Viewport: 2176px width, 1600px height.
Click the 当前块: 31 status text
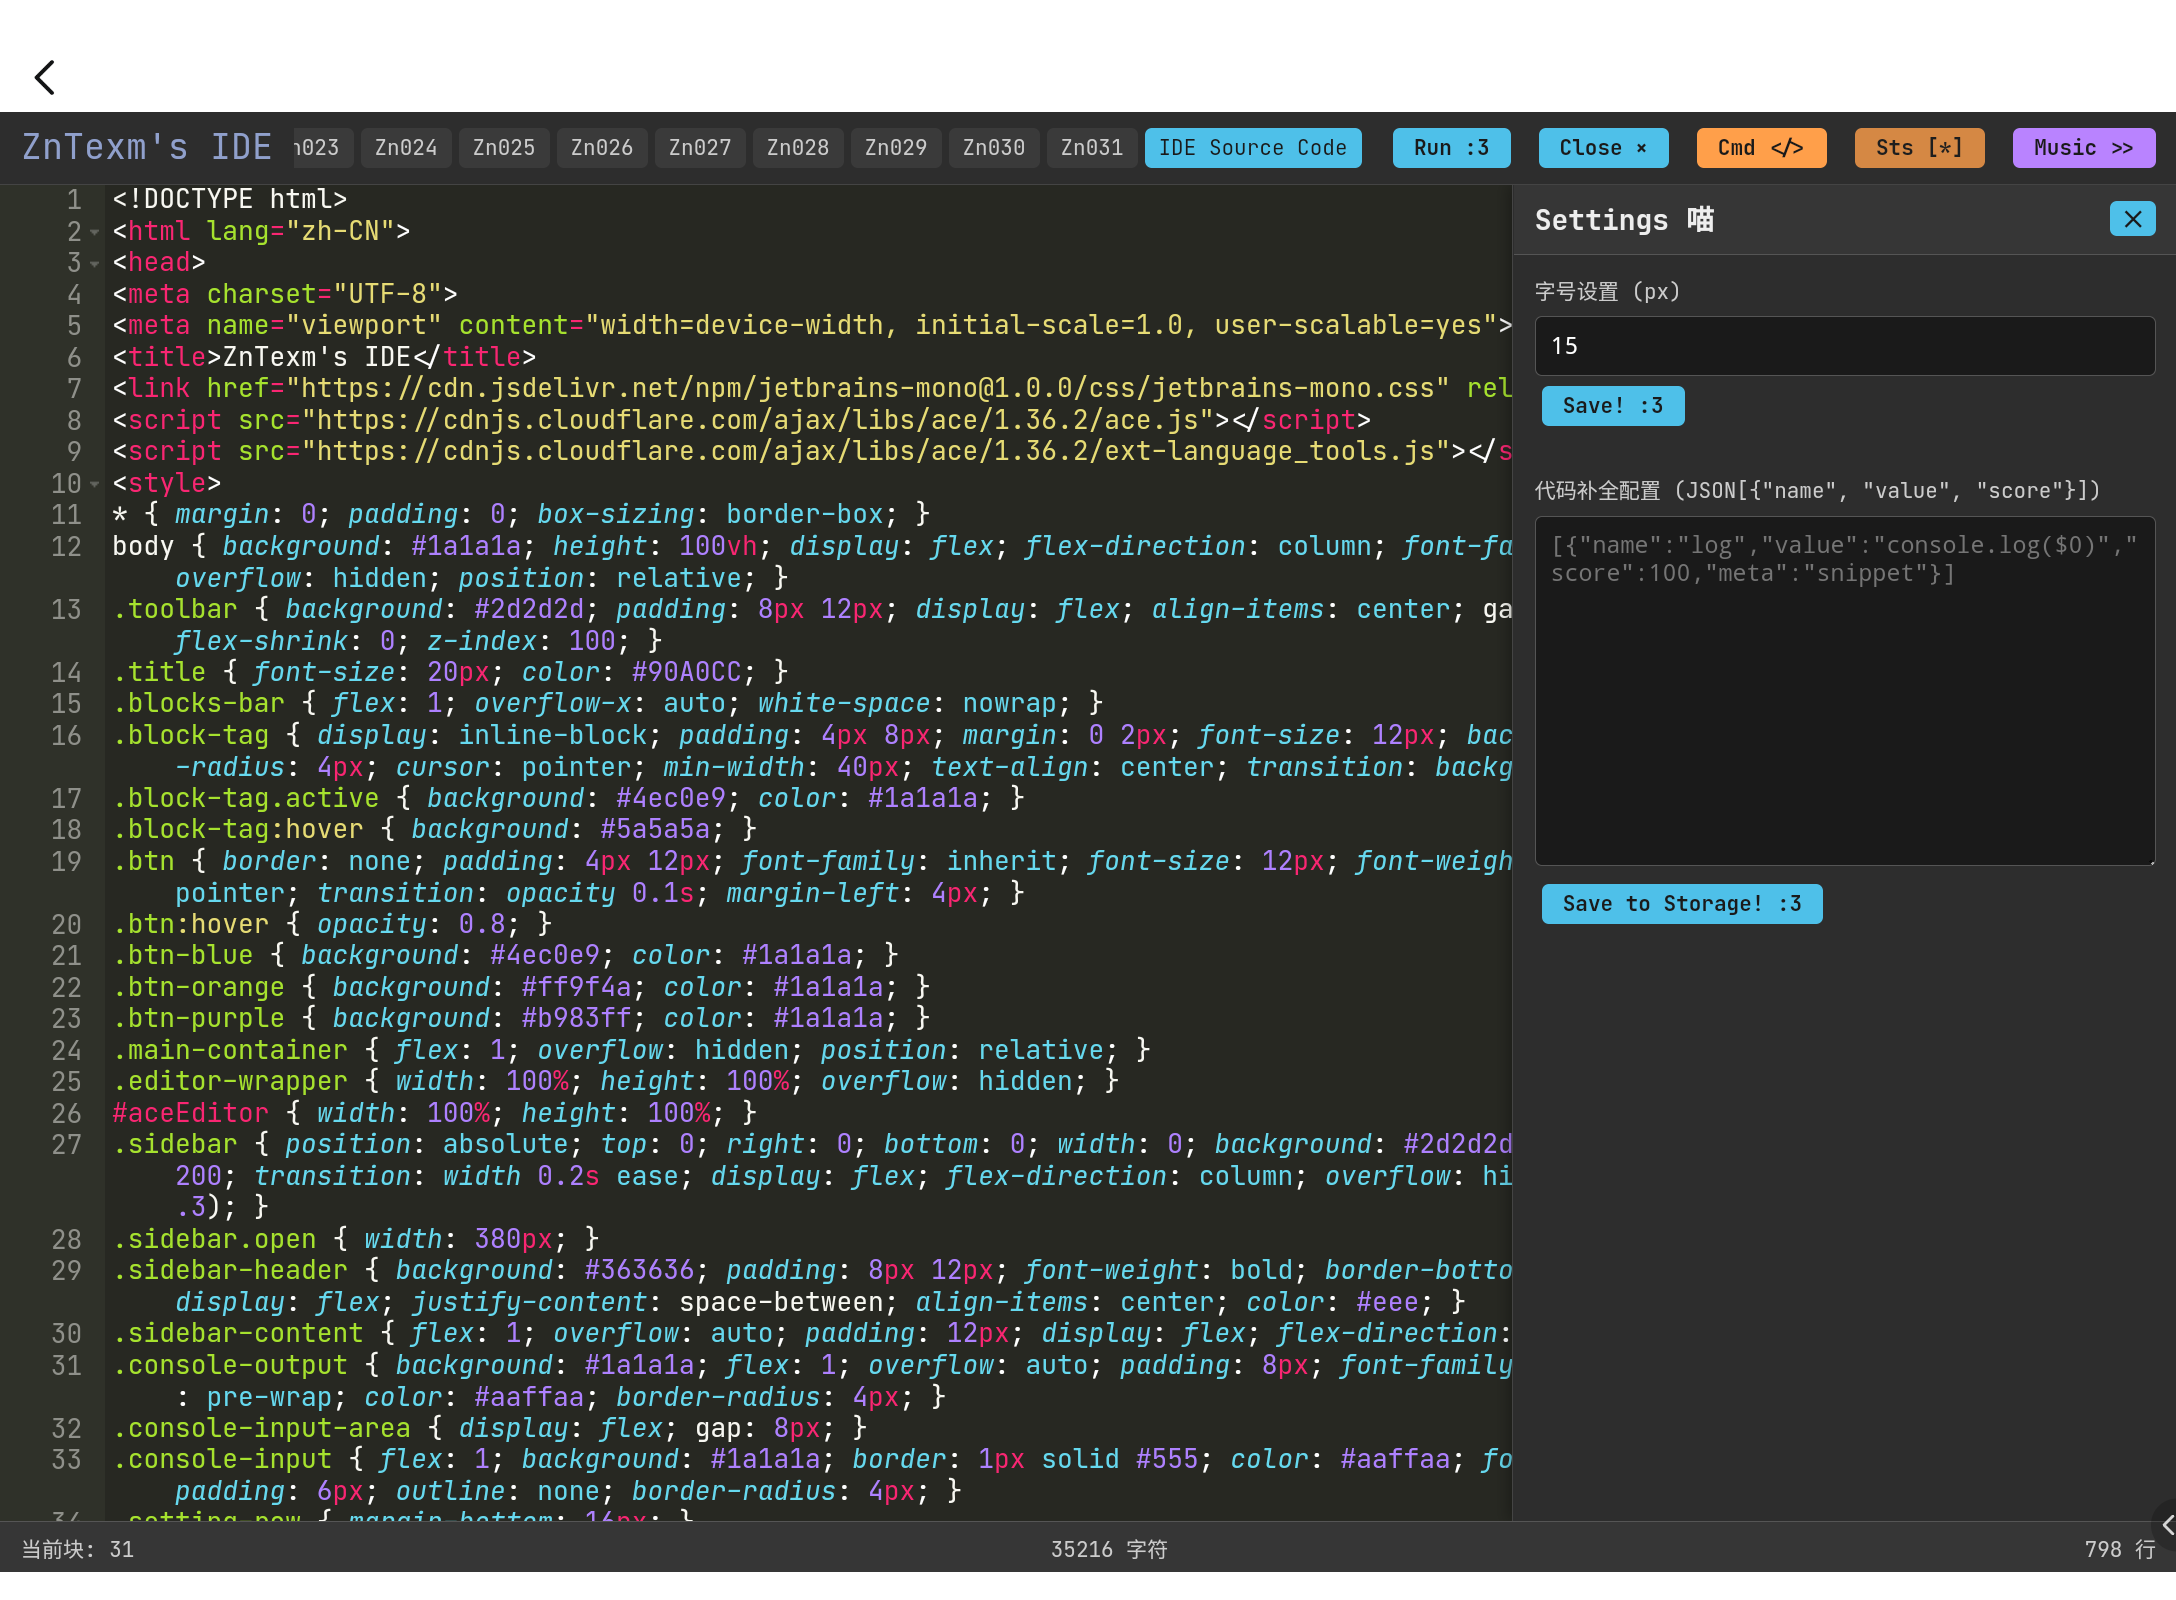pyautogui.click(x=78, y=1550)
